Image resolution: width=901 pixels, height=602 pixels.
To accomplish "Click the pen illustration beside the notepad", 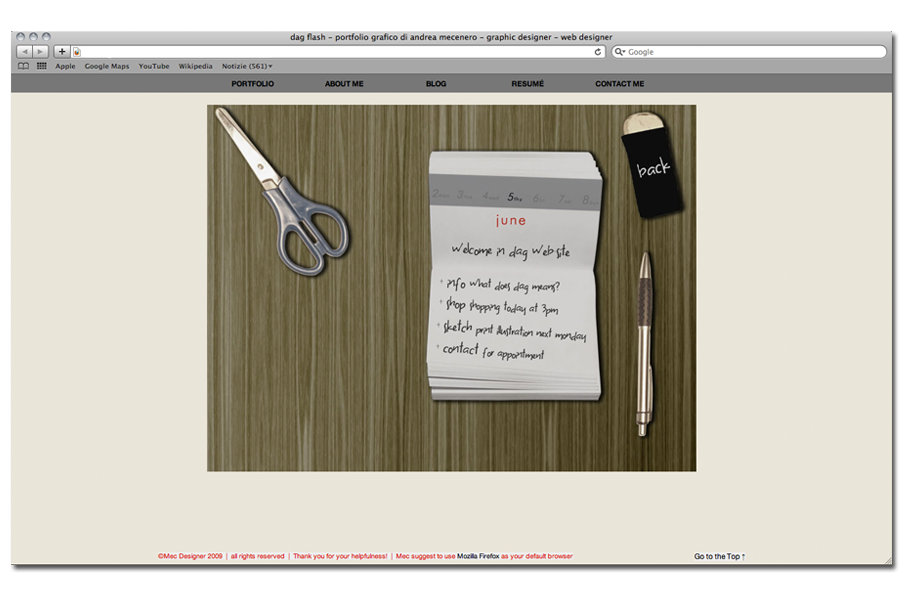I will point(644,340).
